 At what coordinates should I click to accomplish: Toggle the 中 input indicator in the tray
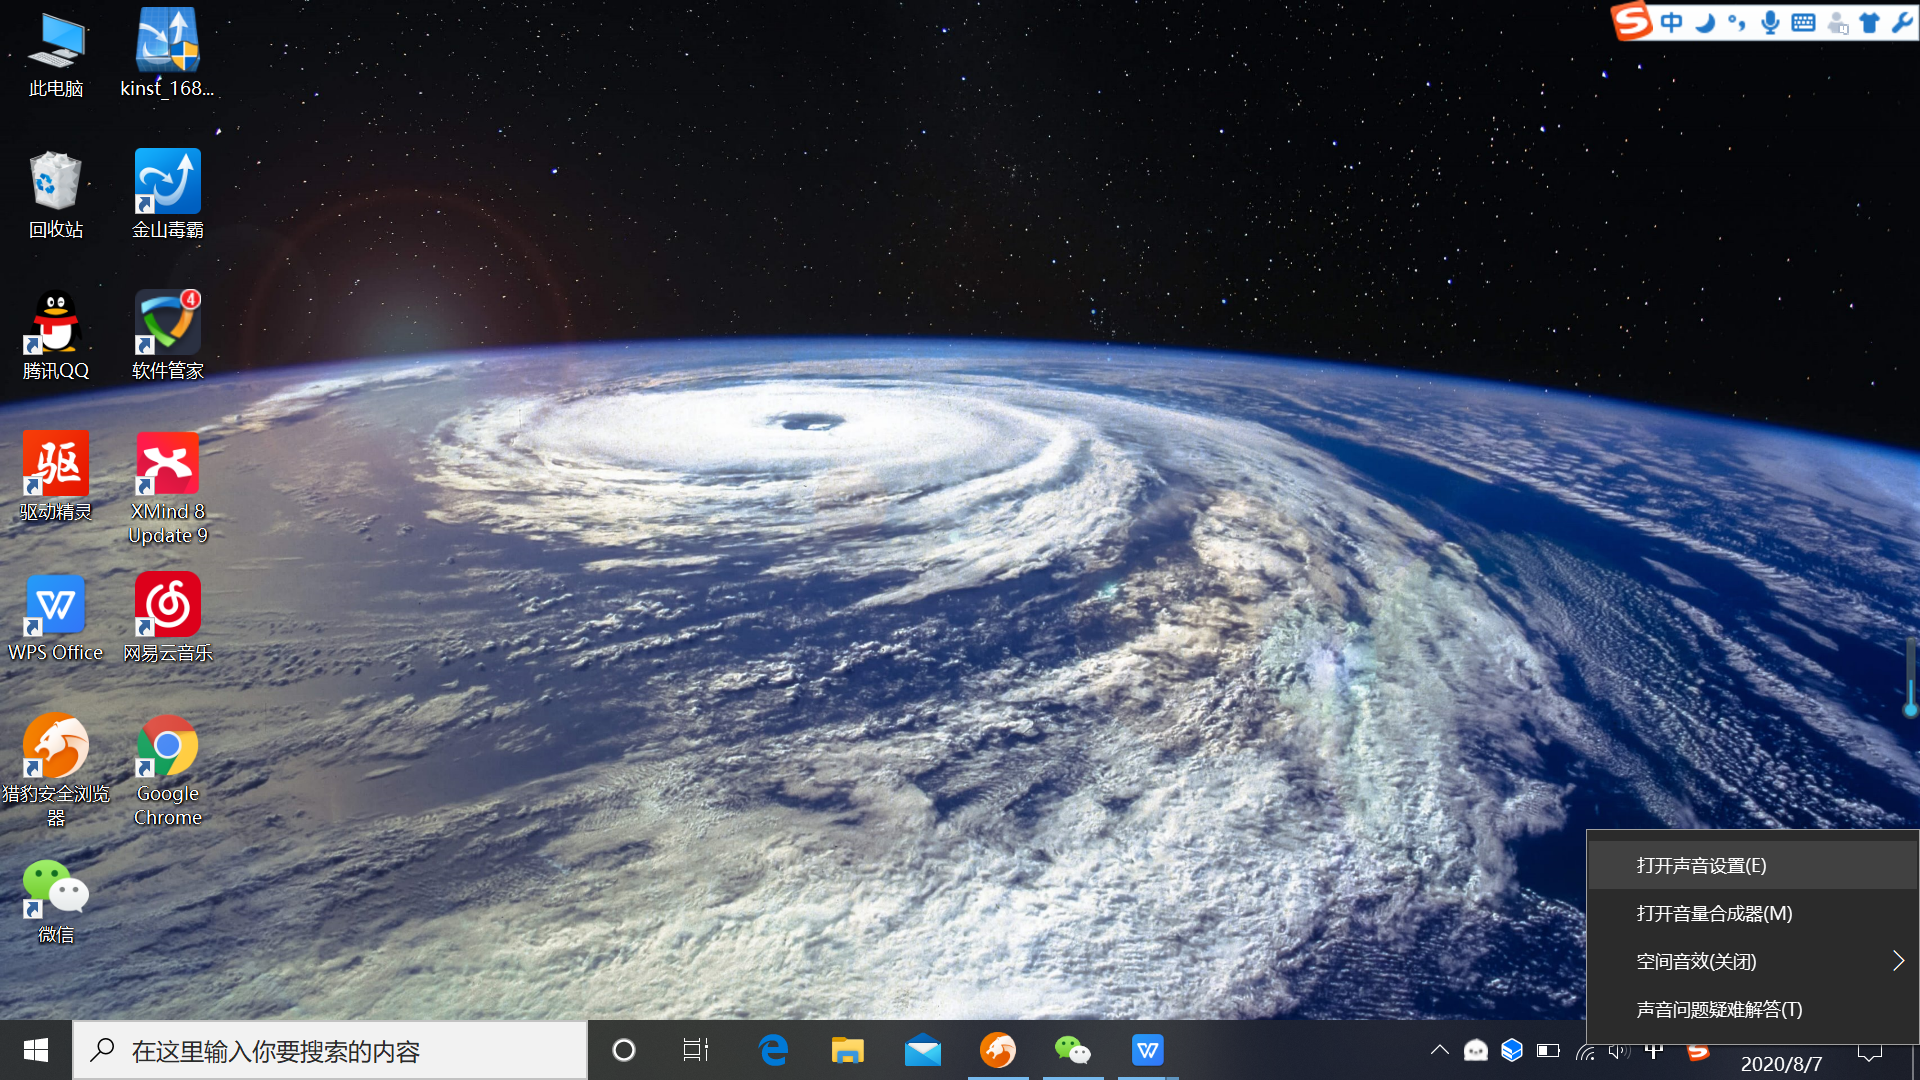[x=1655, y=1051]
